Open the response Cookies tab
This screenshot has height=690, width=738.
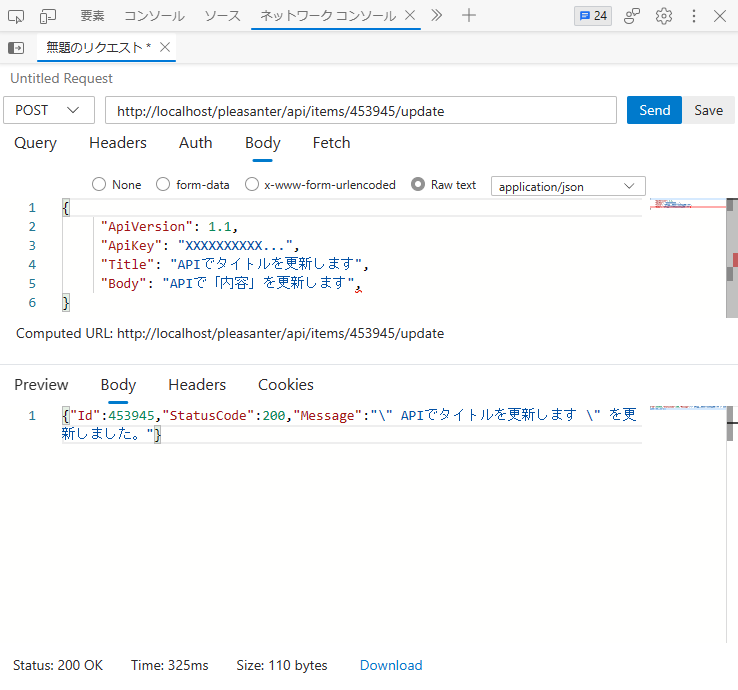(x=286, y=385)
